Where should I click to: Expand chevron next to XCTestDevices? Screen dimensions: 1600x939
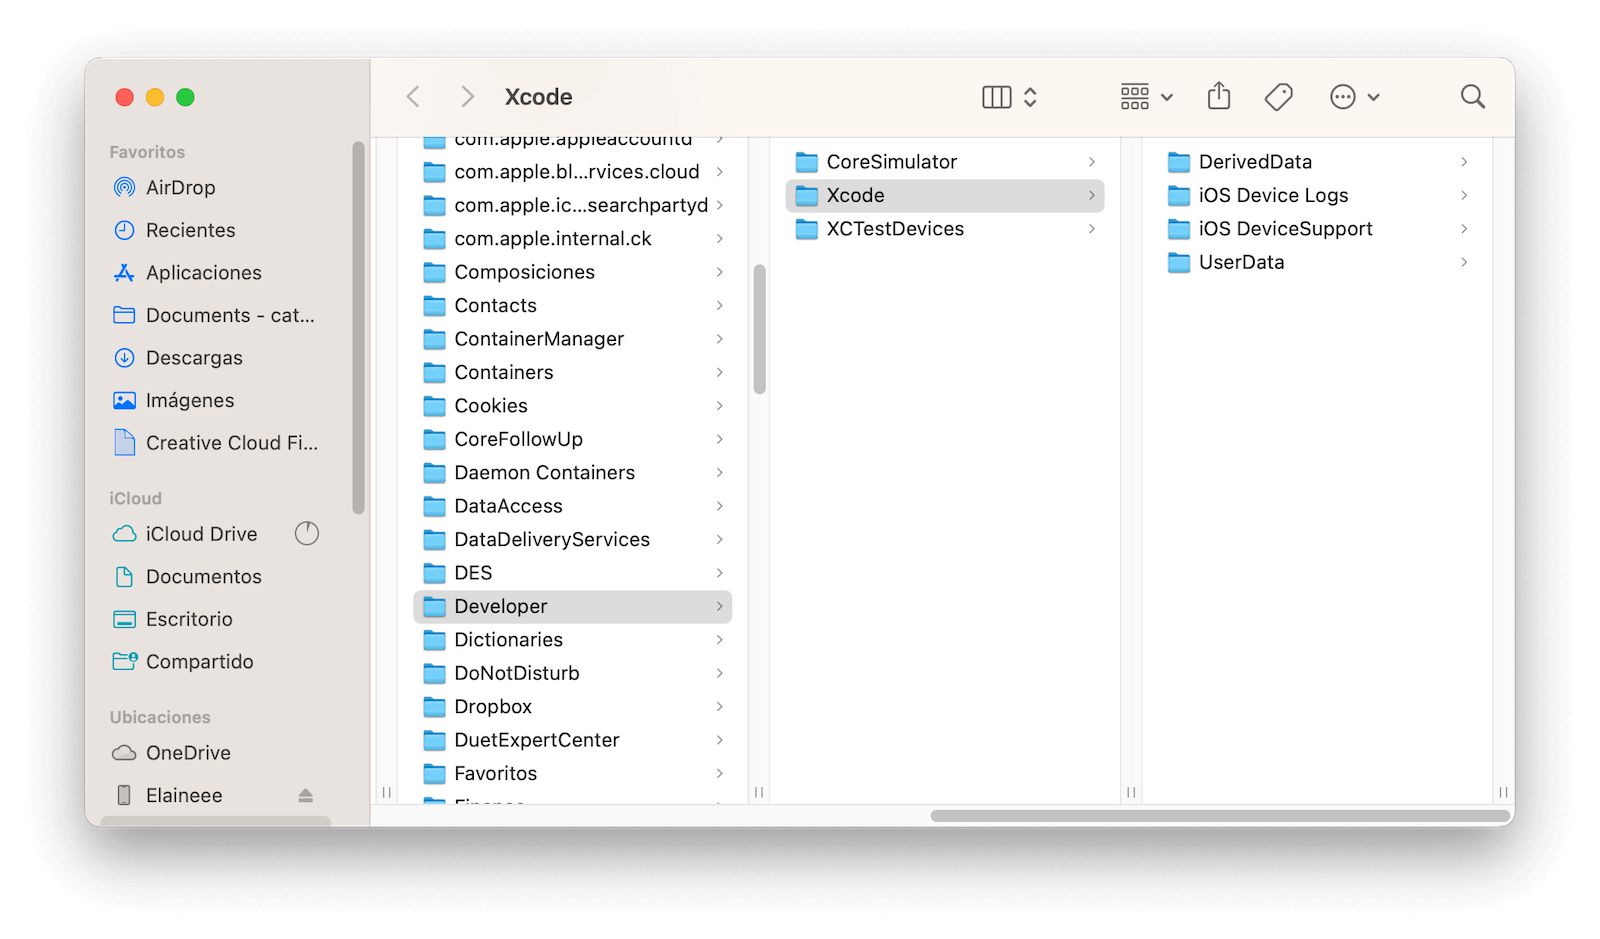[x=1092, y=229]
